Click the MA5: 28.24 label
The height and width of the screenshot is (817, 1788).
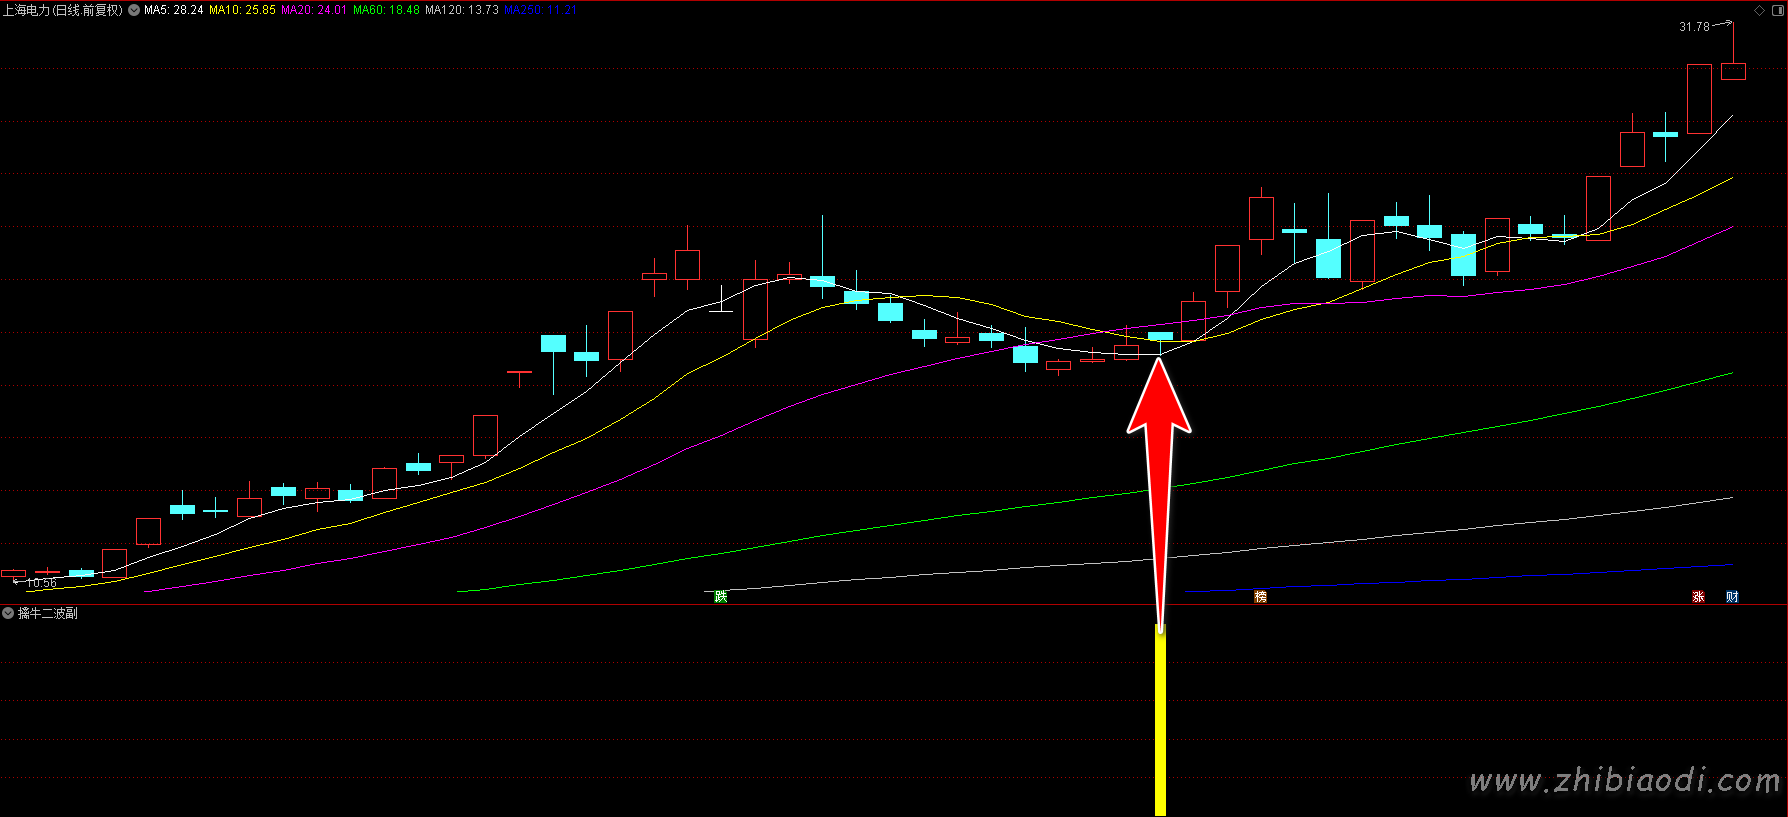[x=174, y=10]
